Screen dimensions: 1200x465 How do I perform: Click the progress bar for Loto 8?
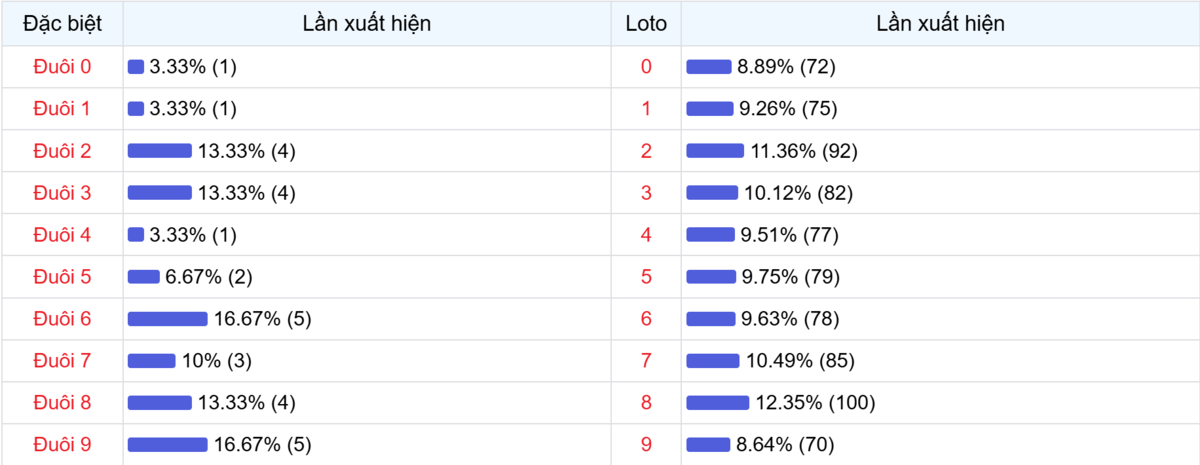(717, 403)
